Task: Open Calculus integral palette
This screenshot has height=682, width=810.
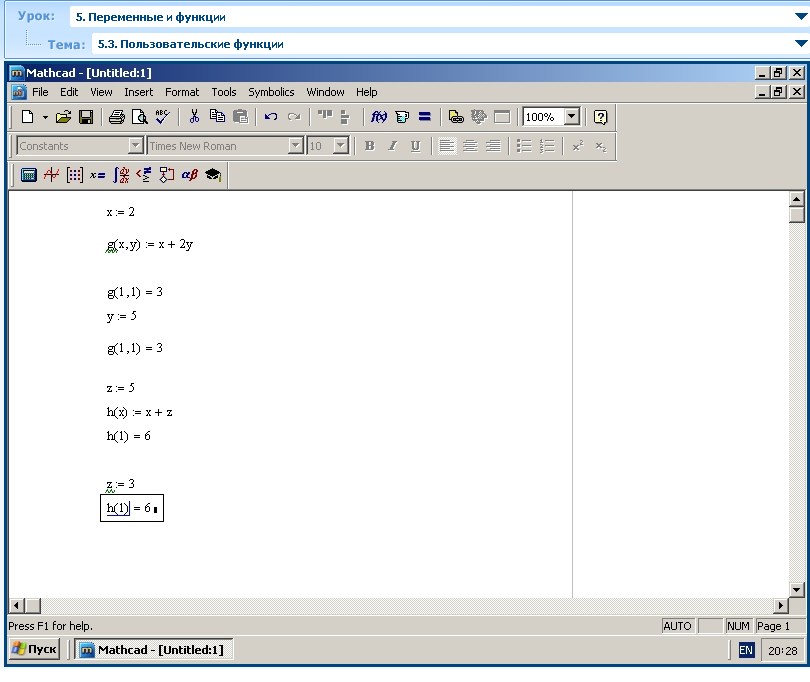Action: click(121, 175)
